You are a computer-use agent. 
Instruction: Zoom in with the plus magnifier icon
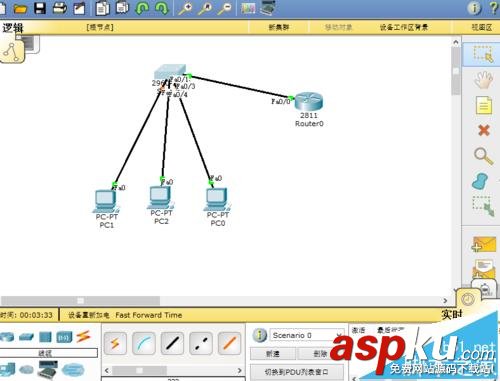(x=185, y=8)
